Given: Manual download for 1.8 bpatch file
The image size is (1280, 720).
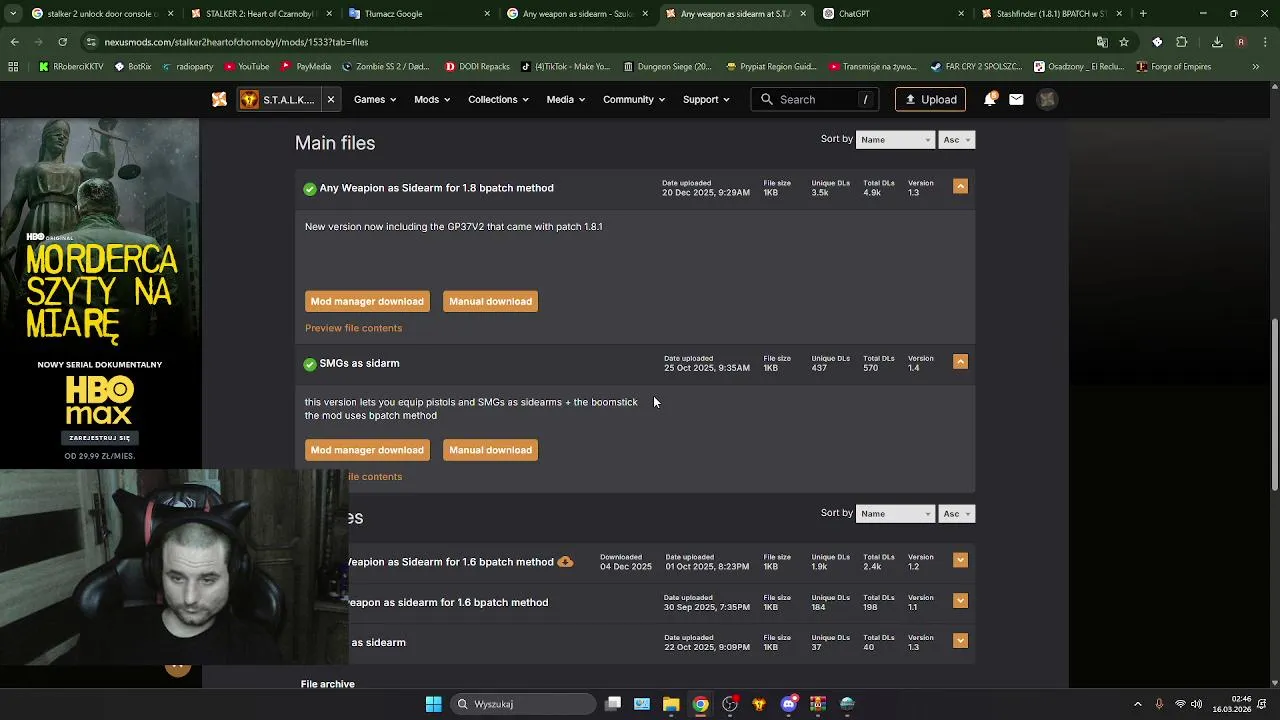Looking at the screenshot, I should (490, 301).
